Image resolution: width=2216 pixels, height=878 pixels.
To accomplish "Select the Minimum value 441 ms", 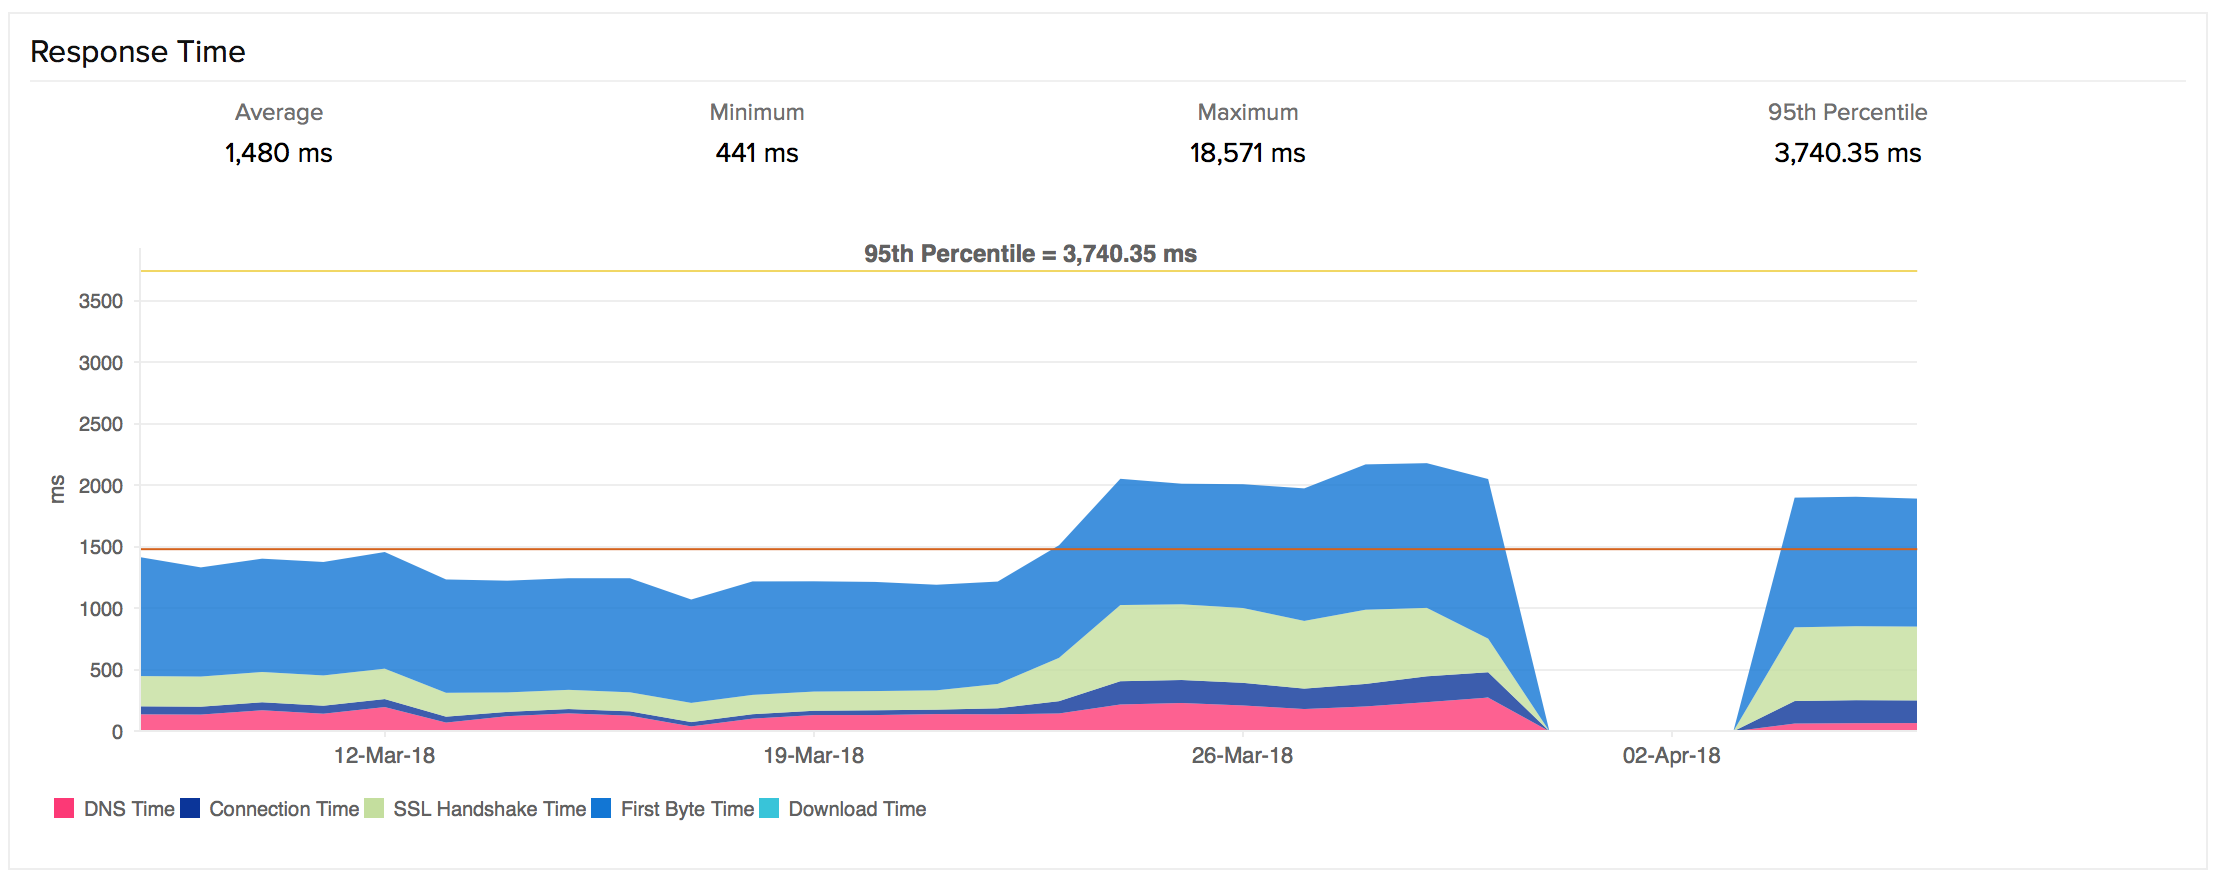I will [757, 153].
